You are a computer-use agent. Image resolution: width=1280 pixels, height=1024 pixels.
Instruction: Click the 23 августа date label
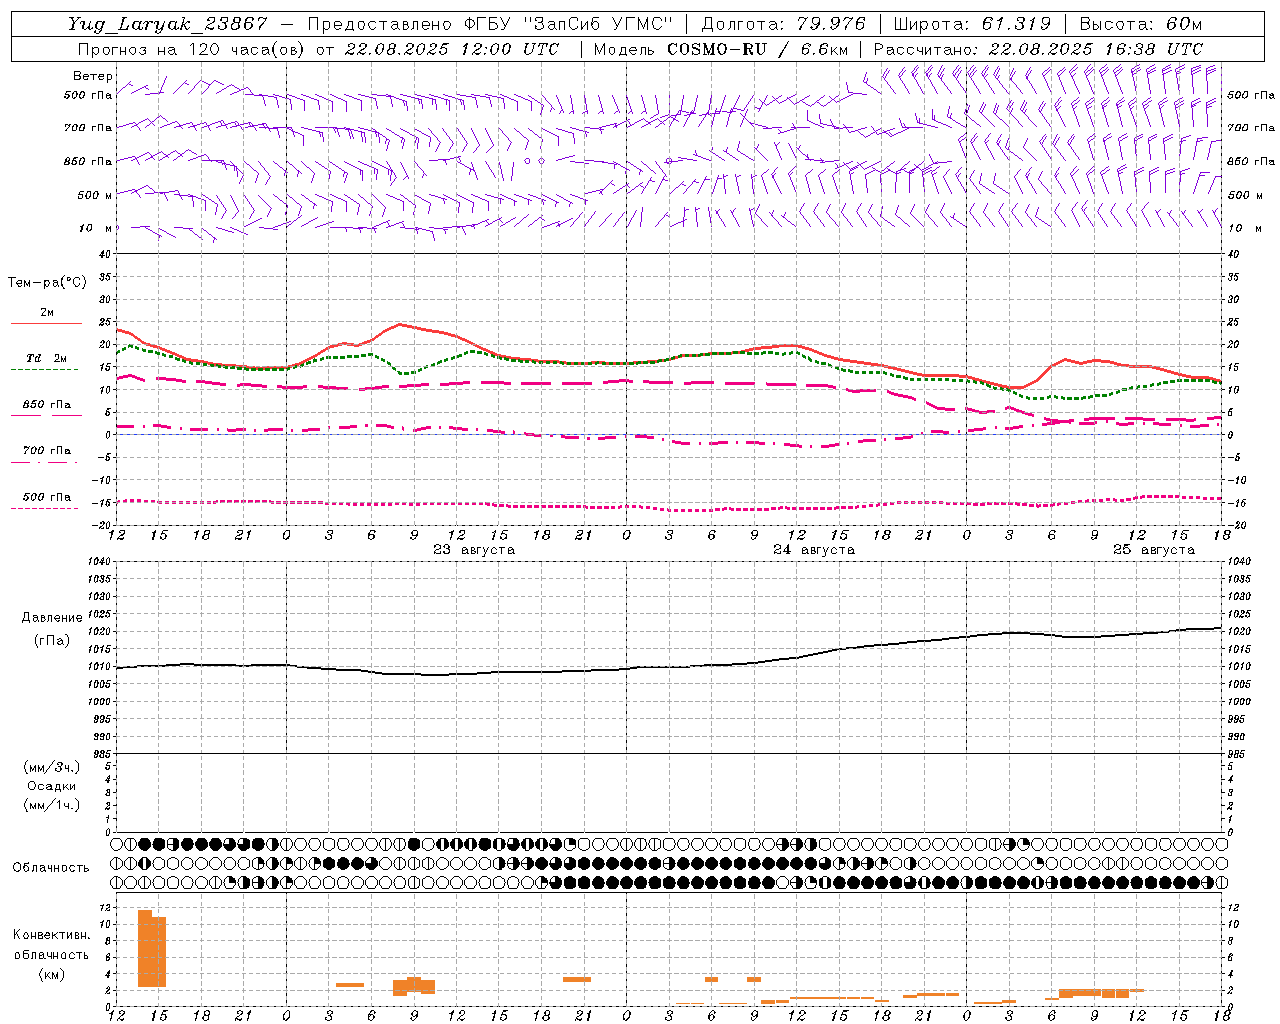pyautogui.click(x=474, y=550)
